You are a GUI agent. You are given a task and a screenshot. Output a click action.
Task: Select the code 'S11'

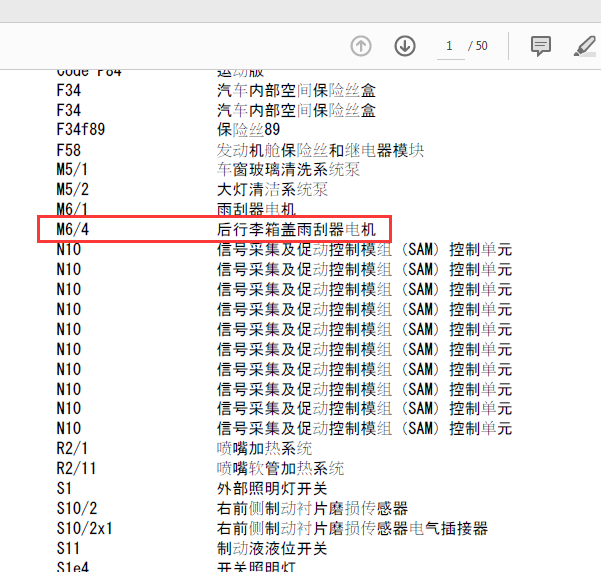[68, 548]
